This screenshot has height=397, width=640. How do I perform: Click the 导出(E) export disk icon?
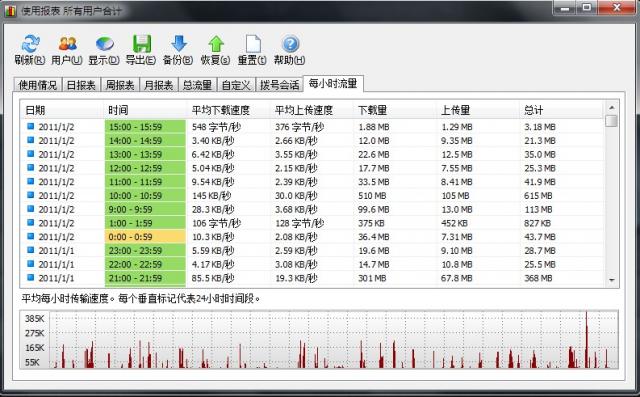click(x=142, y=44)
